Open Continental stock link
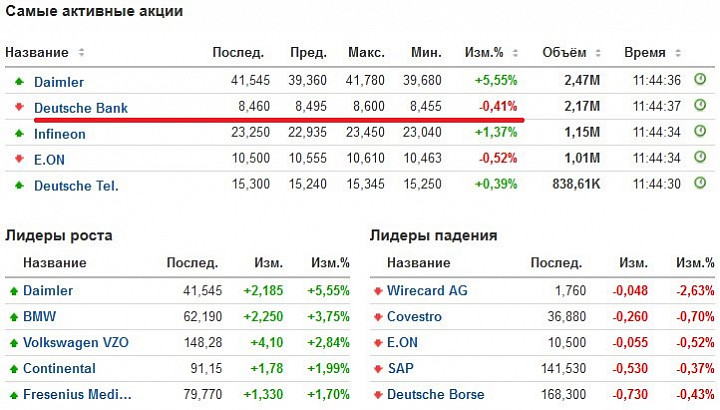Viewport: 720px width, 410px height. (x=59, y=368)
